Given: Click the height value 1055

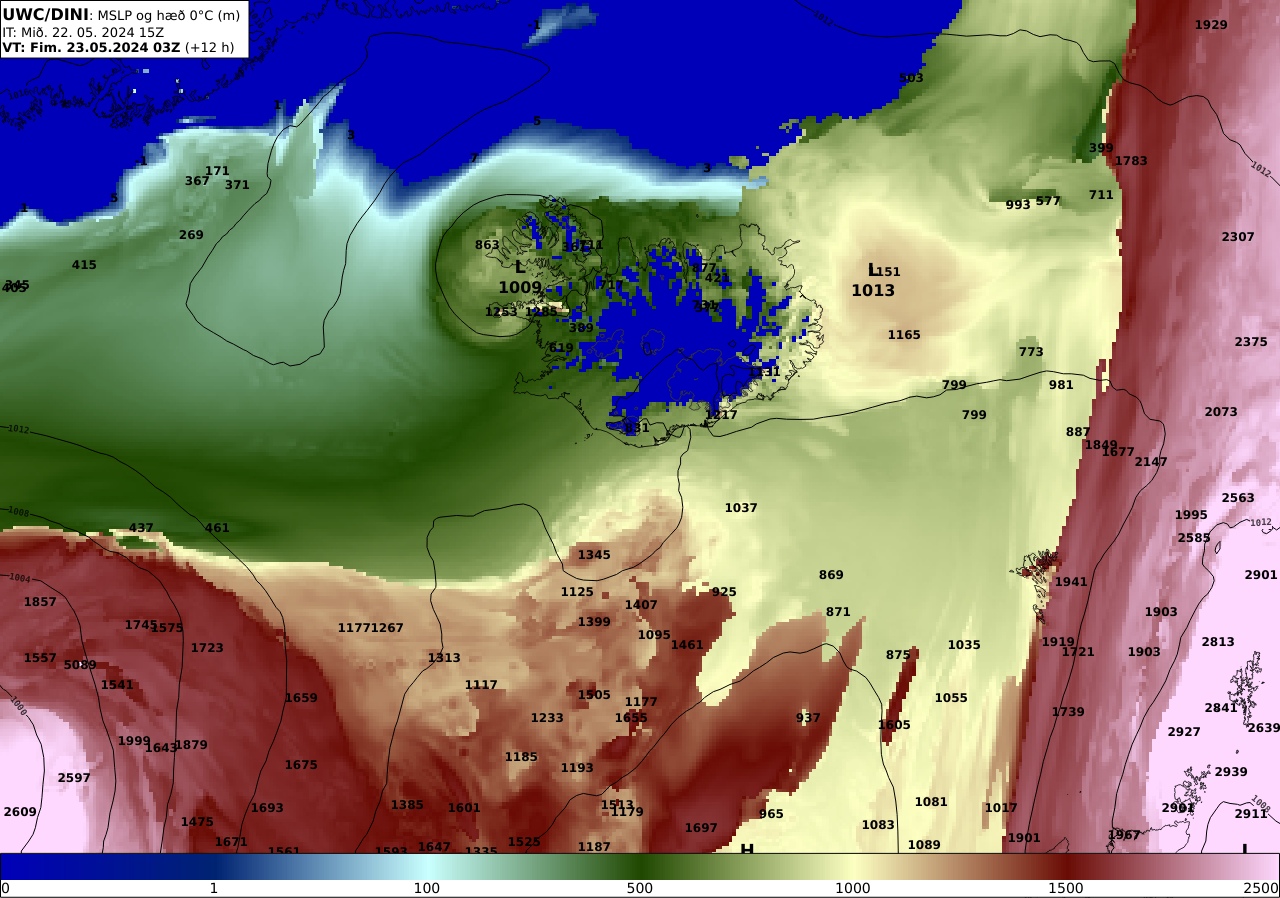Looking at the screenshot, I should 951,698.
